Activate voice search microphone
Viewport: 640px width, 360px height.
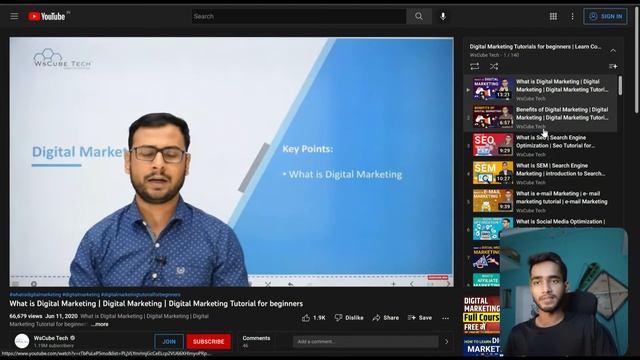[x=443, y=16]
